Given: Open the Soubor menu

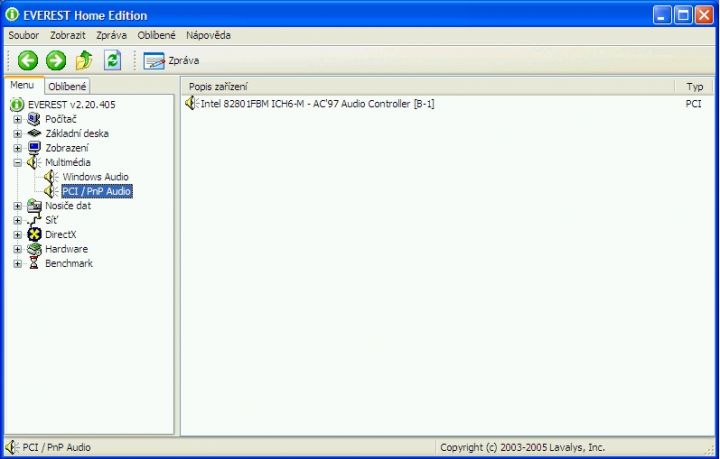Looking at the screenshot, I should click(23, 35).
